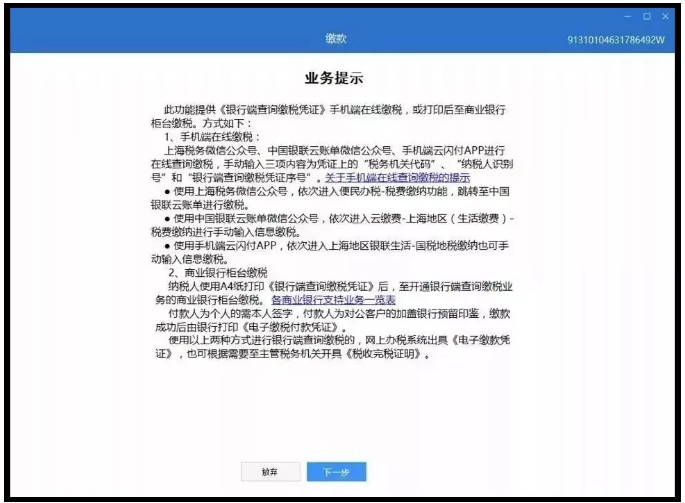Click the 缴款 title in the header
This screenshot has width=685, height=503.
pyautogui.click(x=335, y=38)
